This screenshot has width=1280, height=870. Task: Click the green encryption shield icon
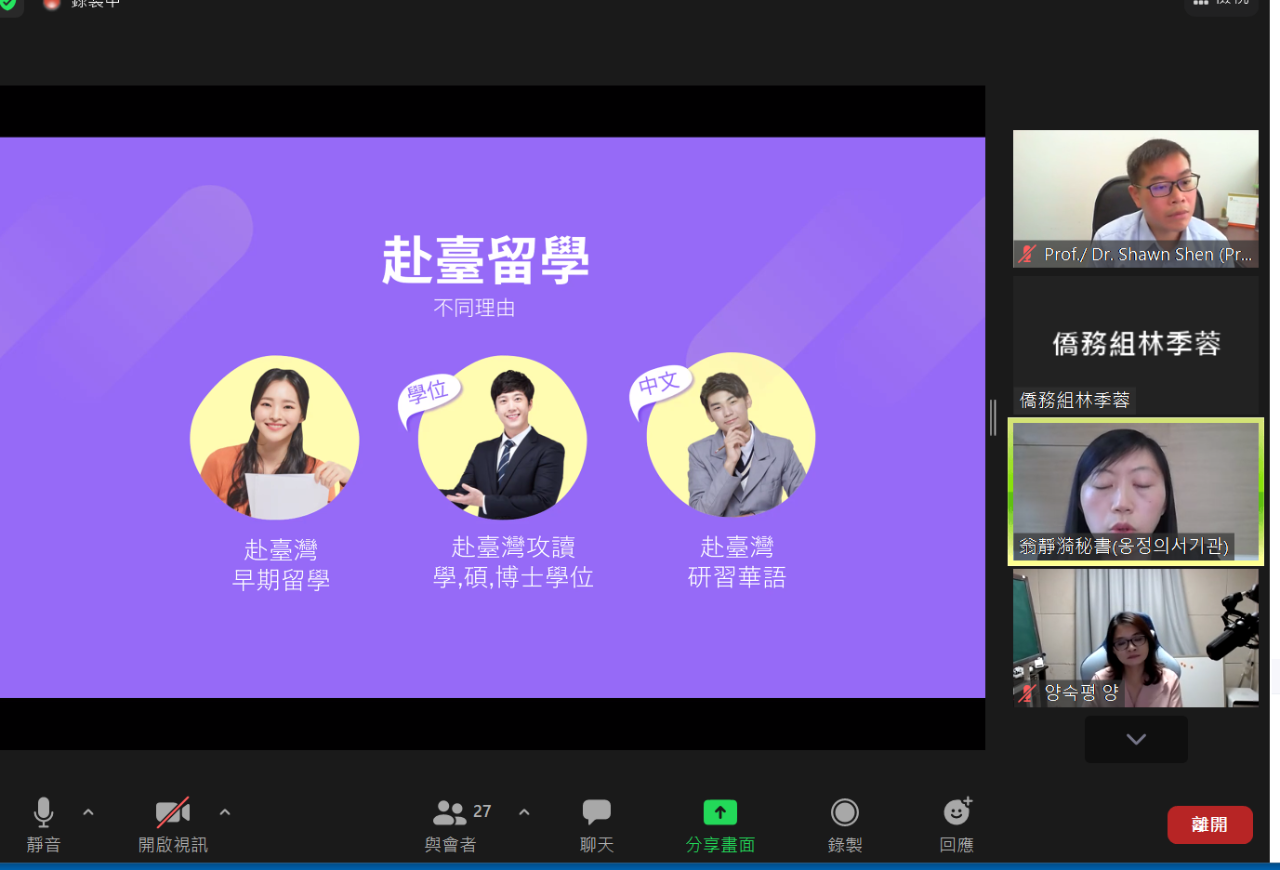8,4
